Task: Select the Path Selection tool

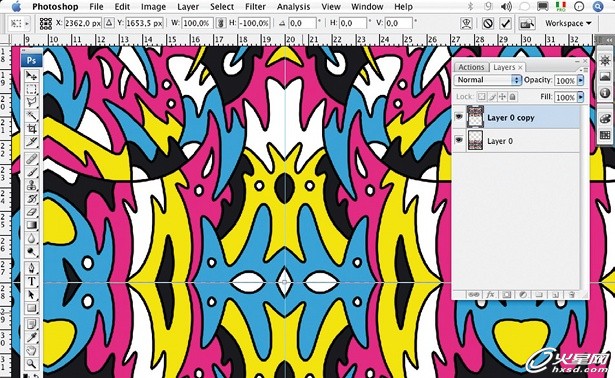Action: [x=31, y=295]
